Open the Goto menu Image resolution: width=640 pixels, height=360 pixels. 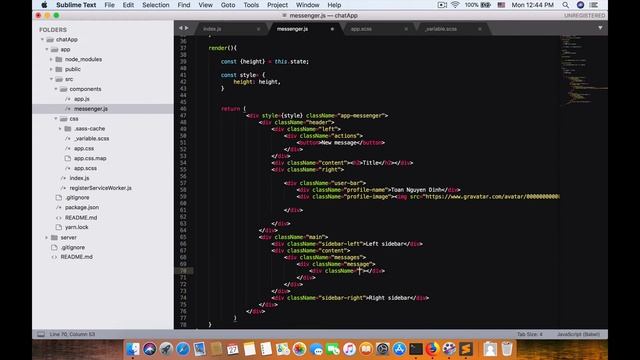pos(228,5)
